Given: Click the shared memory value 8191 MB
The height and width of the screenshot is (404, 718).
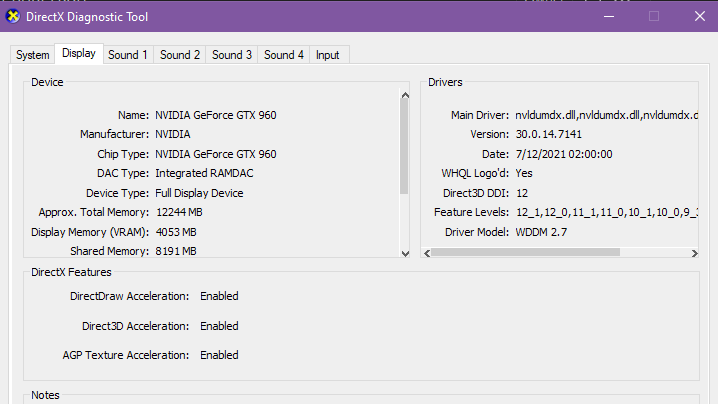Looking at the screenshot, I should click(x=176, y=251).
